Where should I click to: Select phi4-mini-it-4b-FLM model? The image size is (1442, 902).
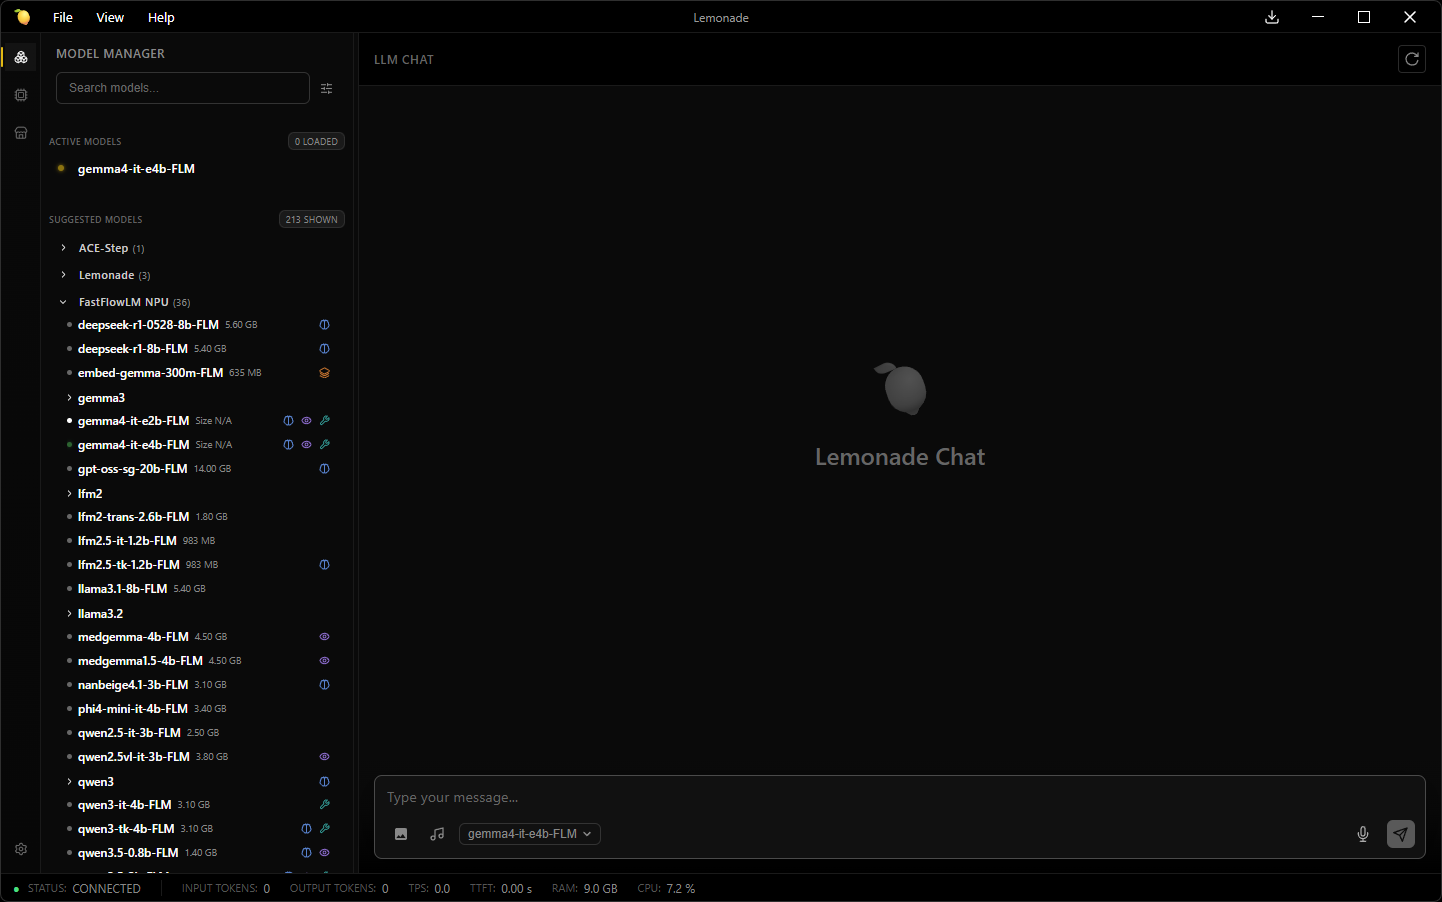(133, 709)
